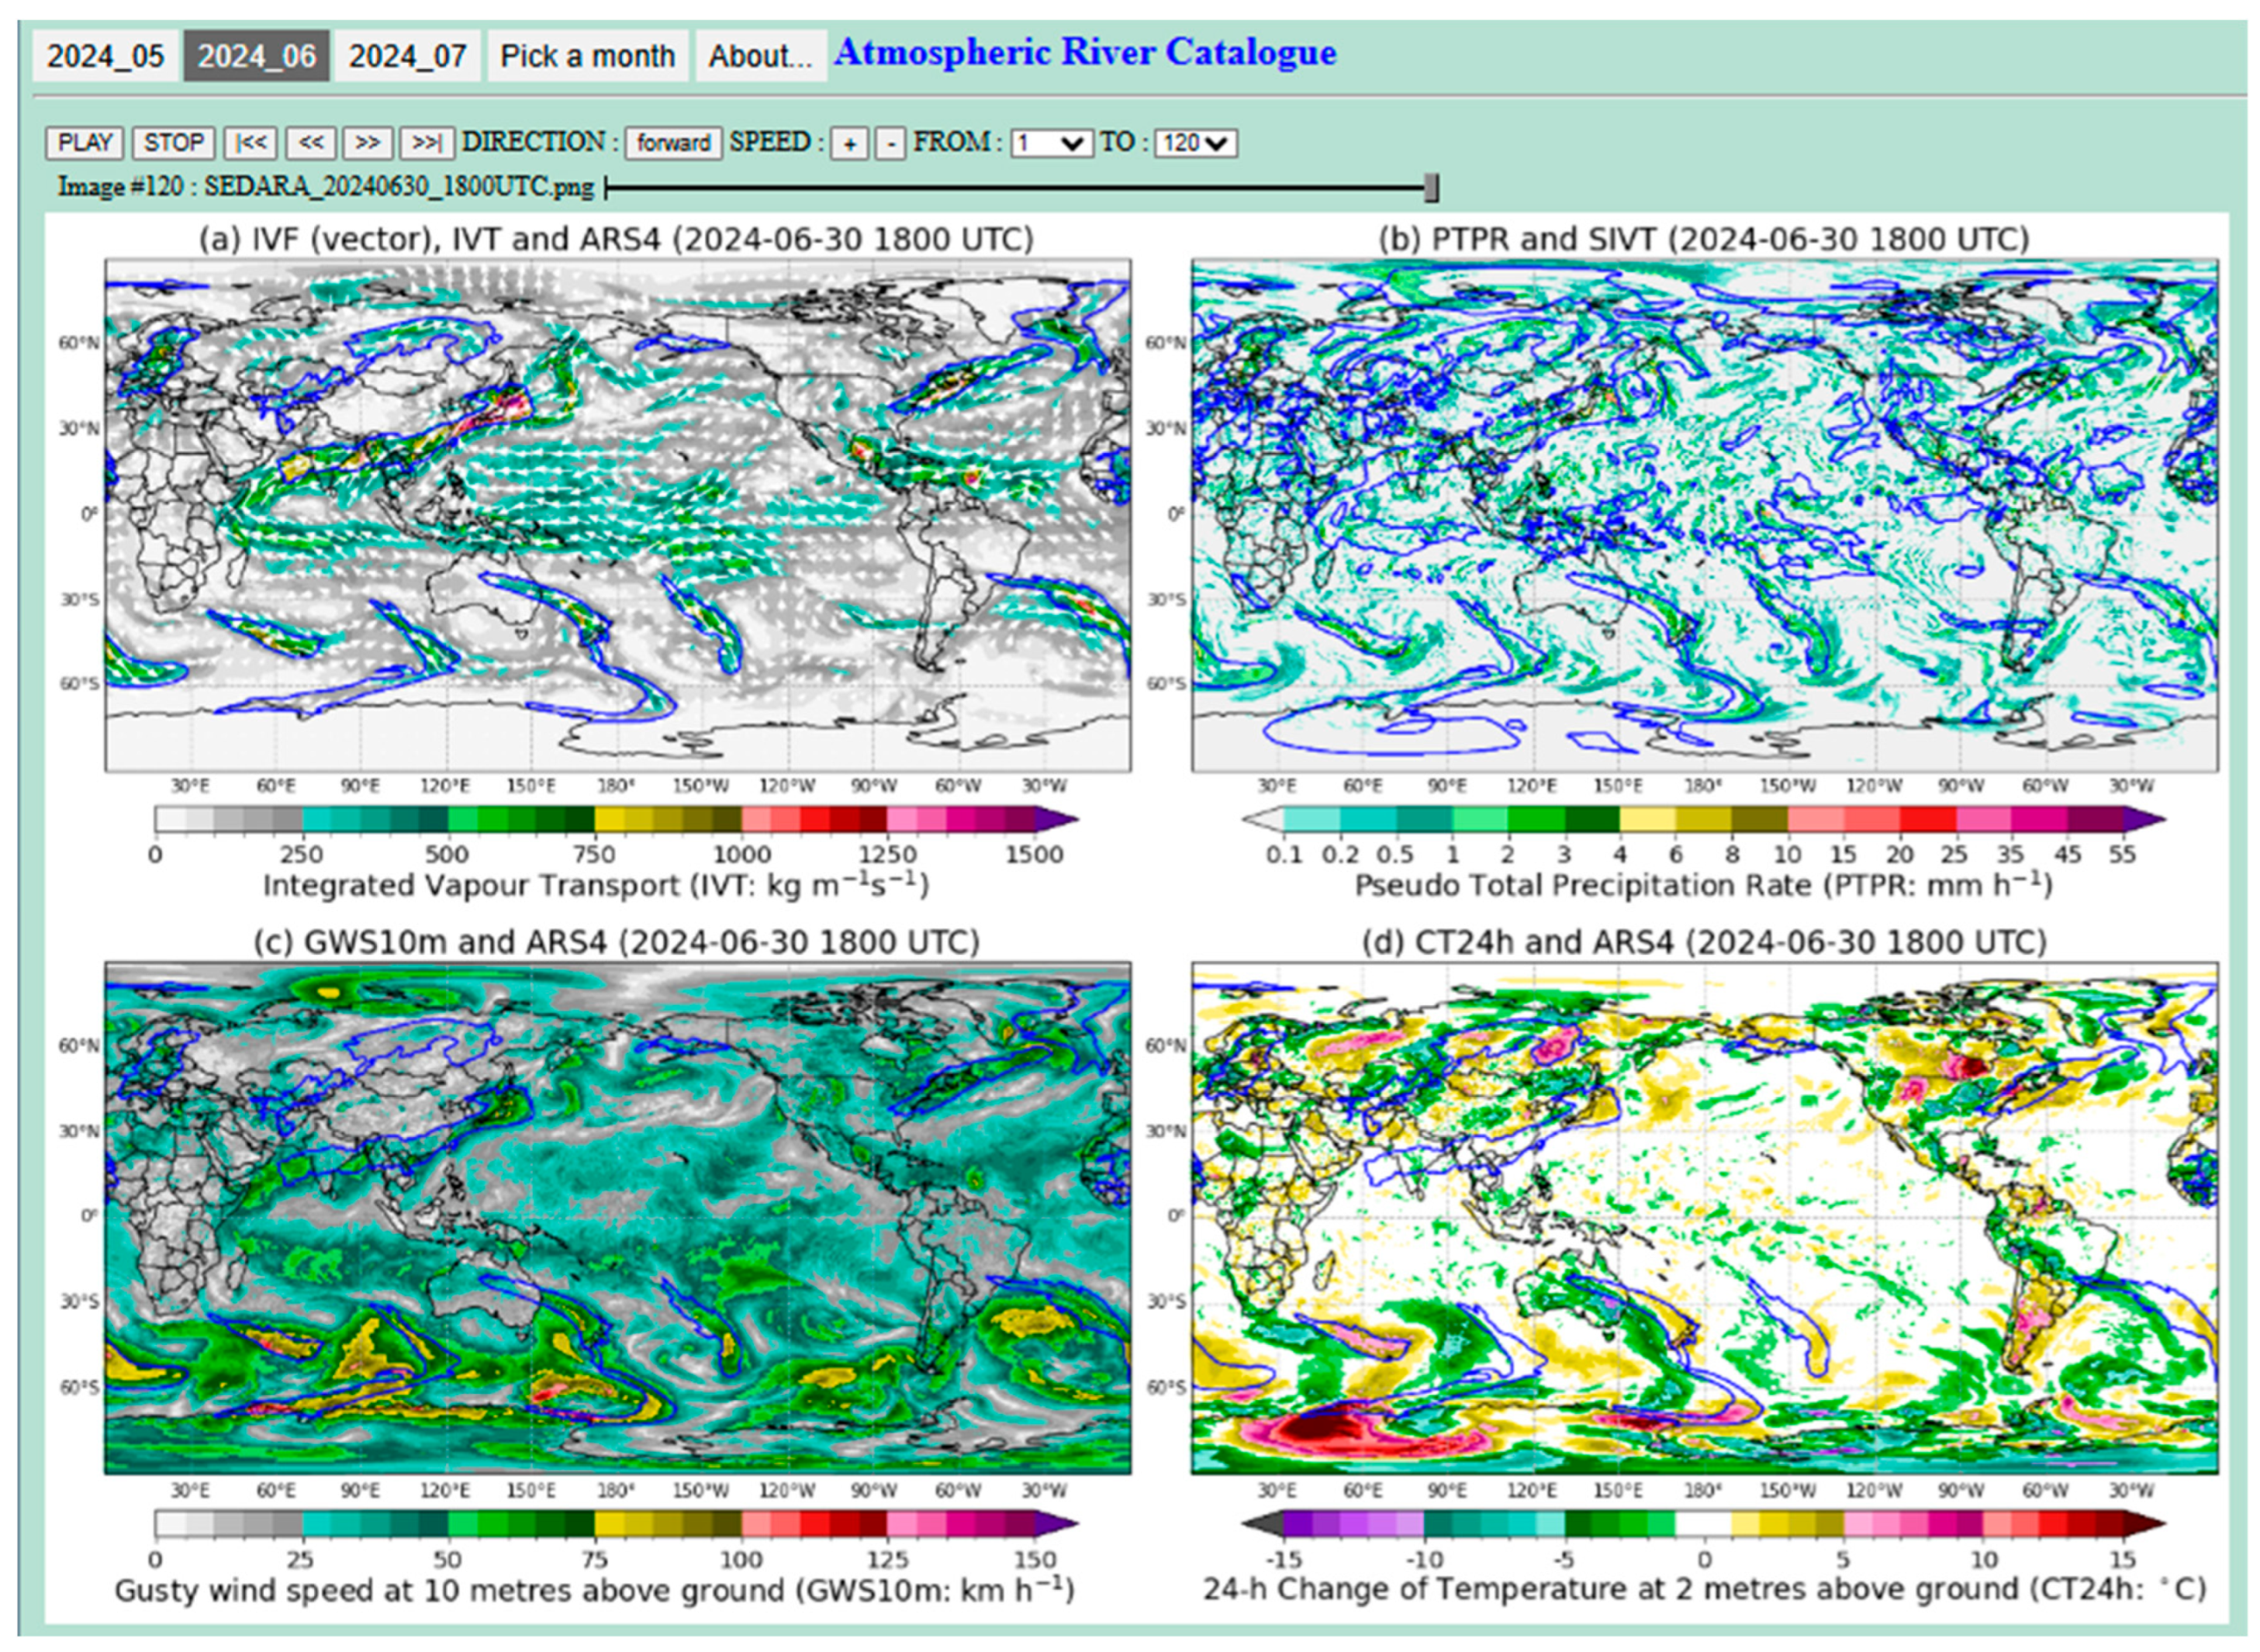The width and height of the screenshot is (2260, 1652).
Task: Open the About... page
Action: 761,56
